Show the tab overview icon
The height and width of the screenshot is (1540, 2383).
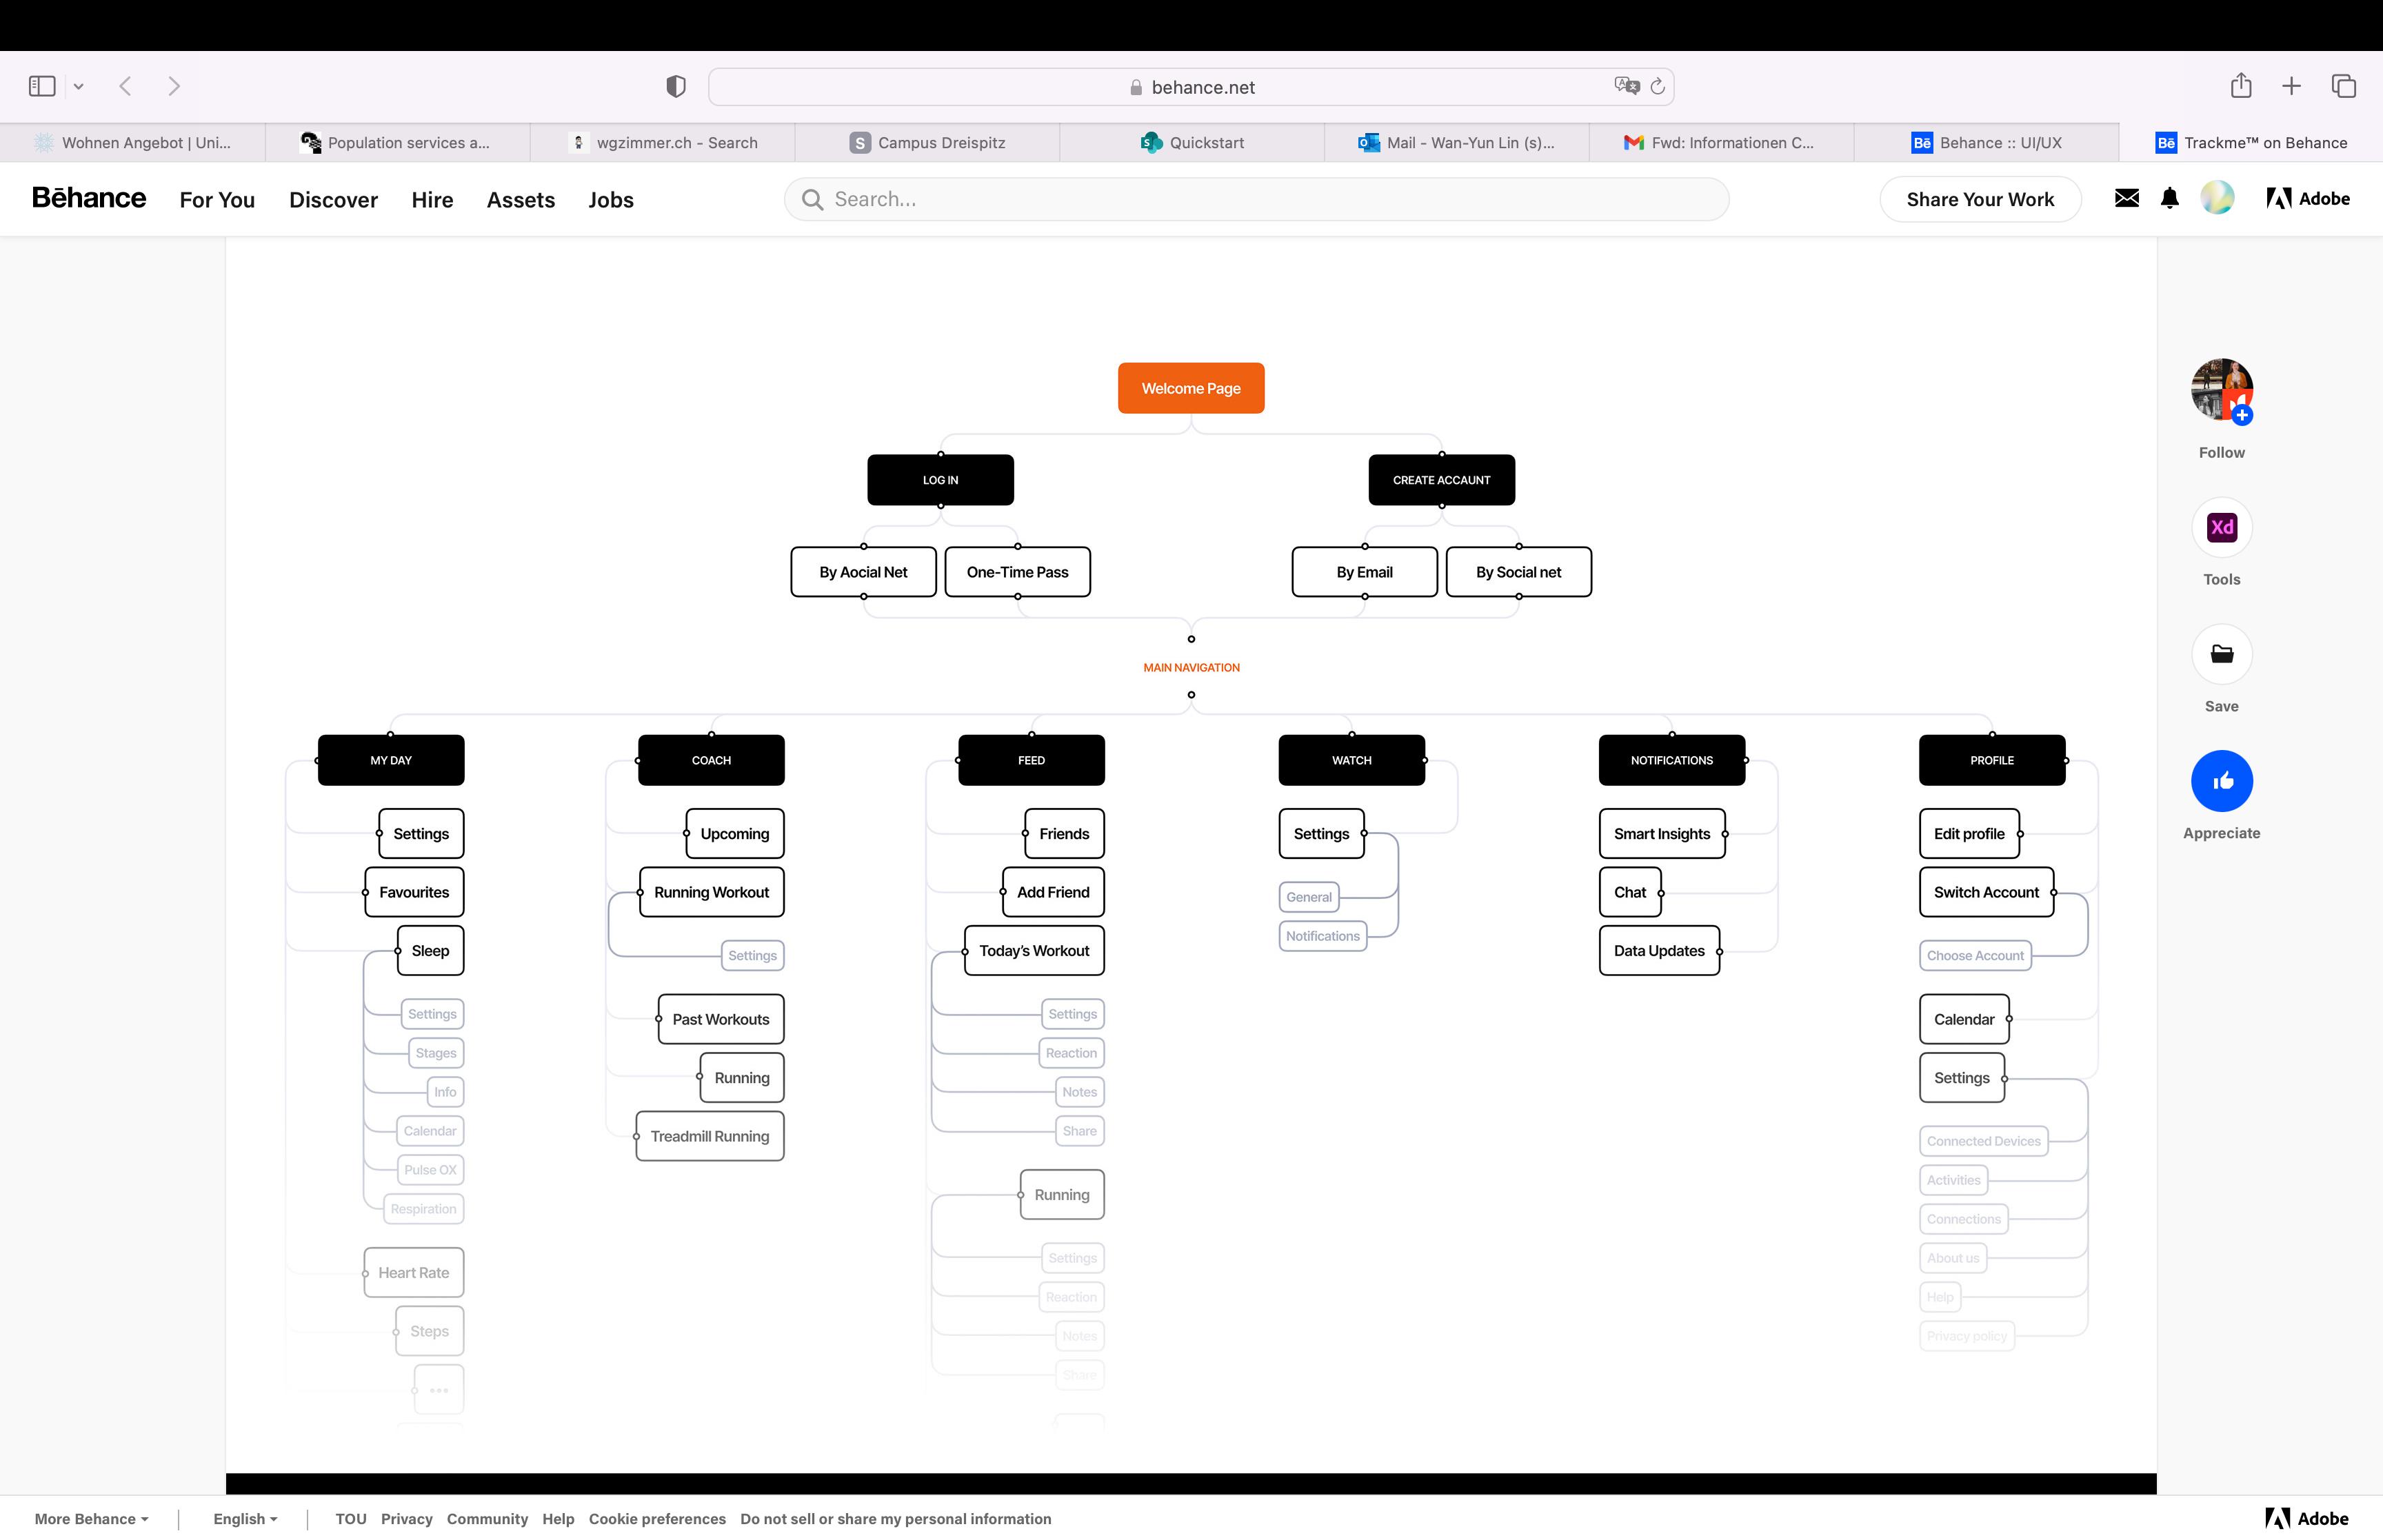point(2343,86)
